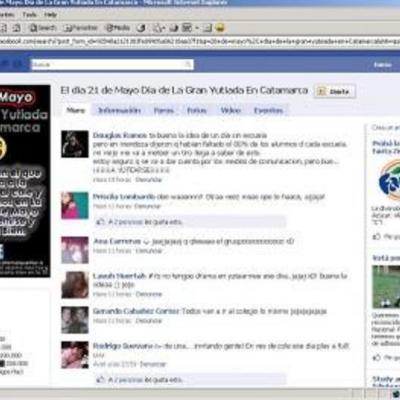Click the thumbs-up icon under Priscila's post
400x400 pixels.
pyautogui.click(x=100, y=222)
